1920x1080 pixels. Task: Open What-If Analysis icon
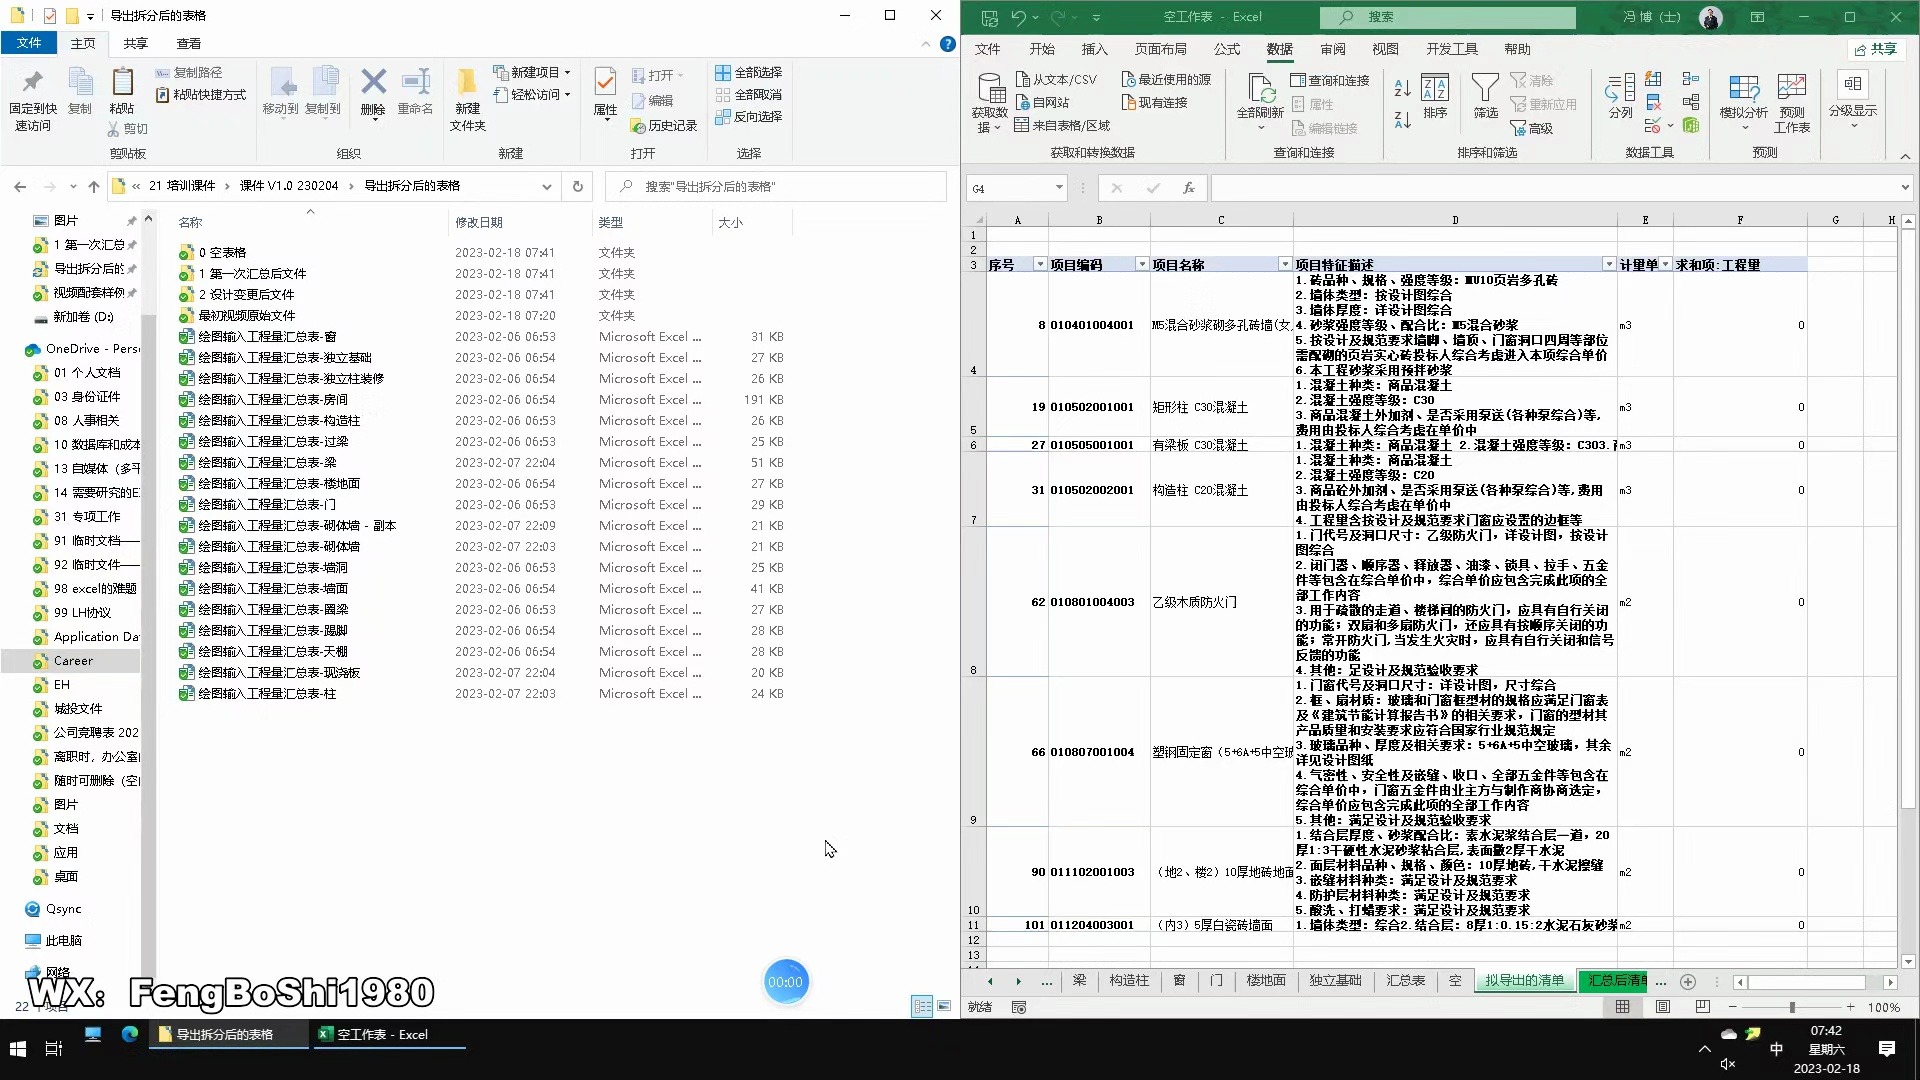[1743, 88]
